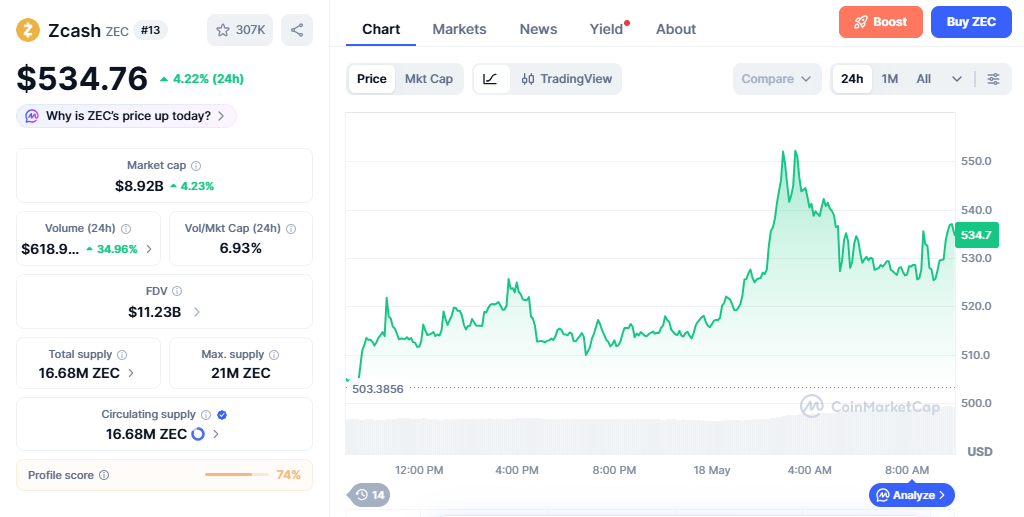The height and width of the screenshot is (517, 1024).
Task: Open the share icon button
Action: point(297,30)
